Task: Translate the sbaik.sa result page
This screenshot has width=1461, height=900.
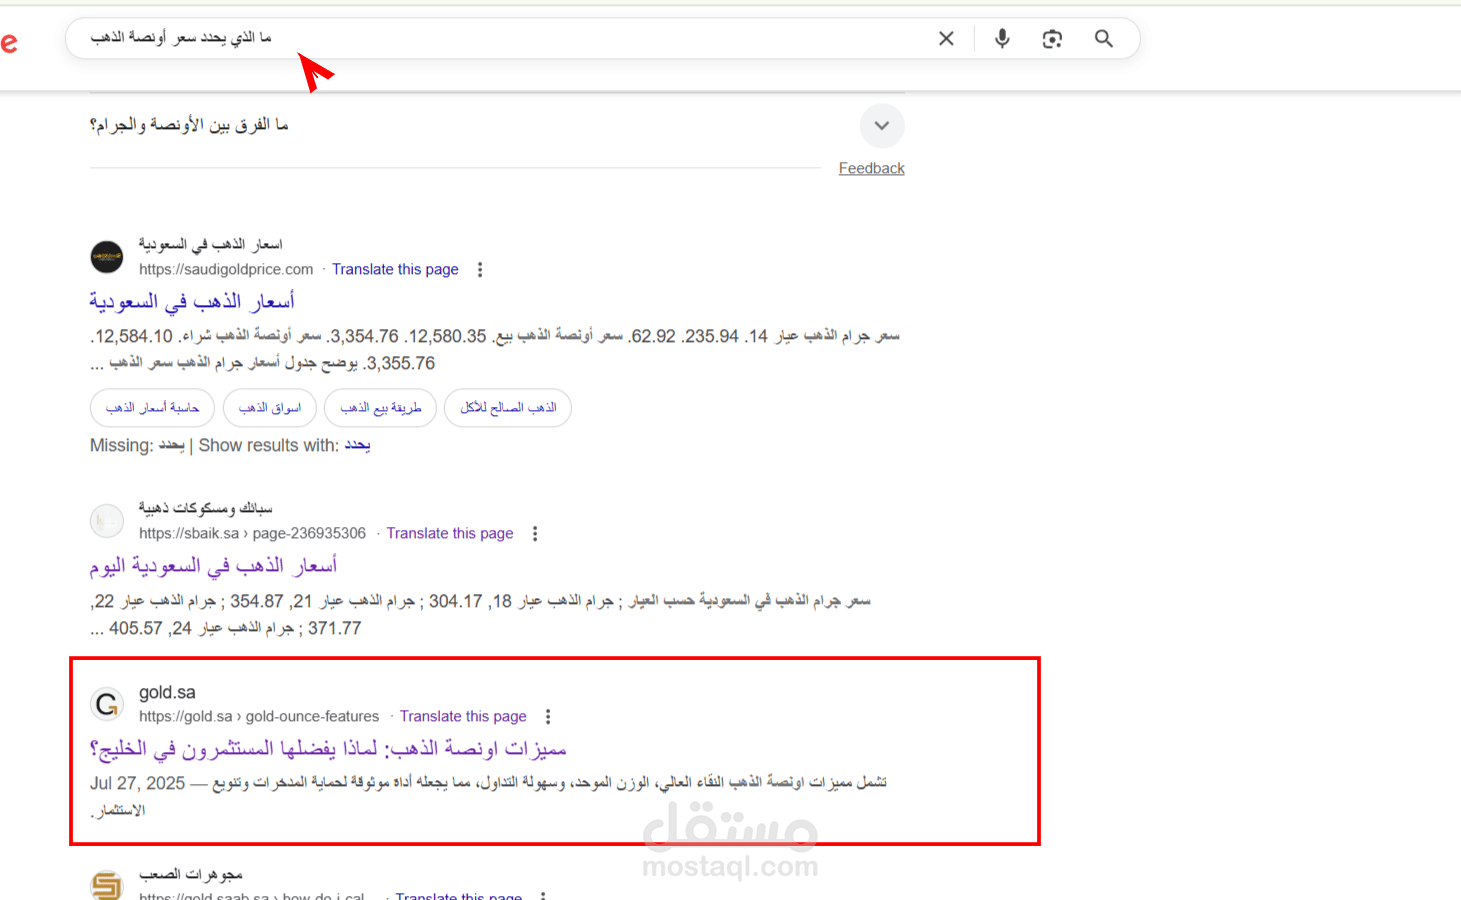Action: [x=450, y=533]
